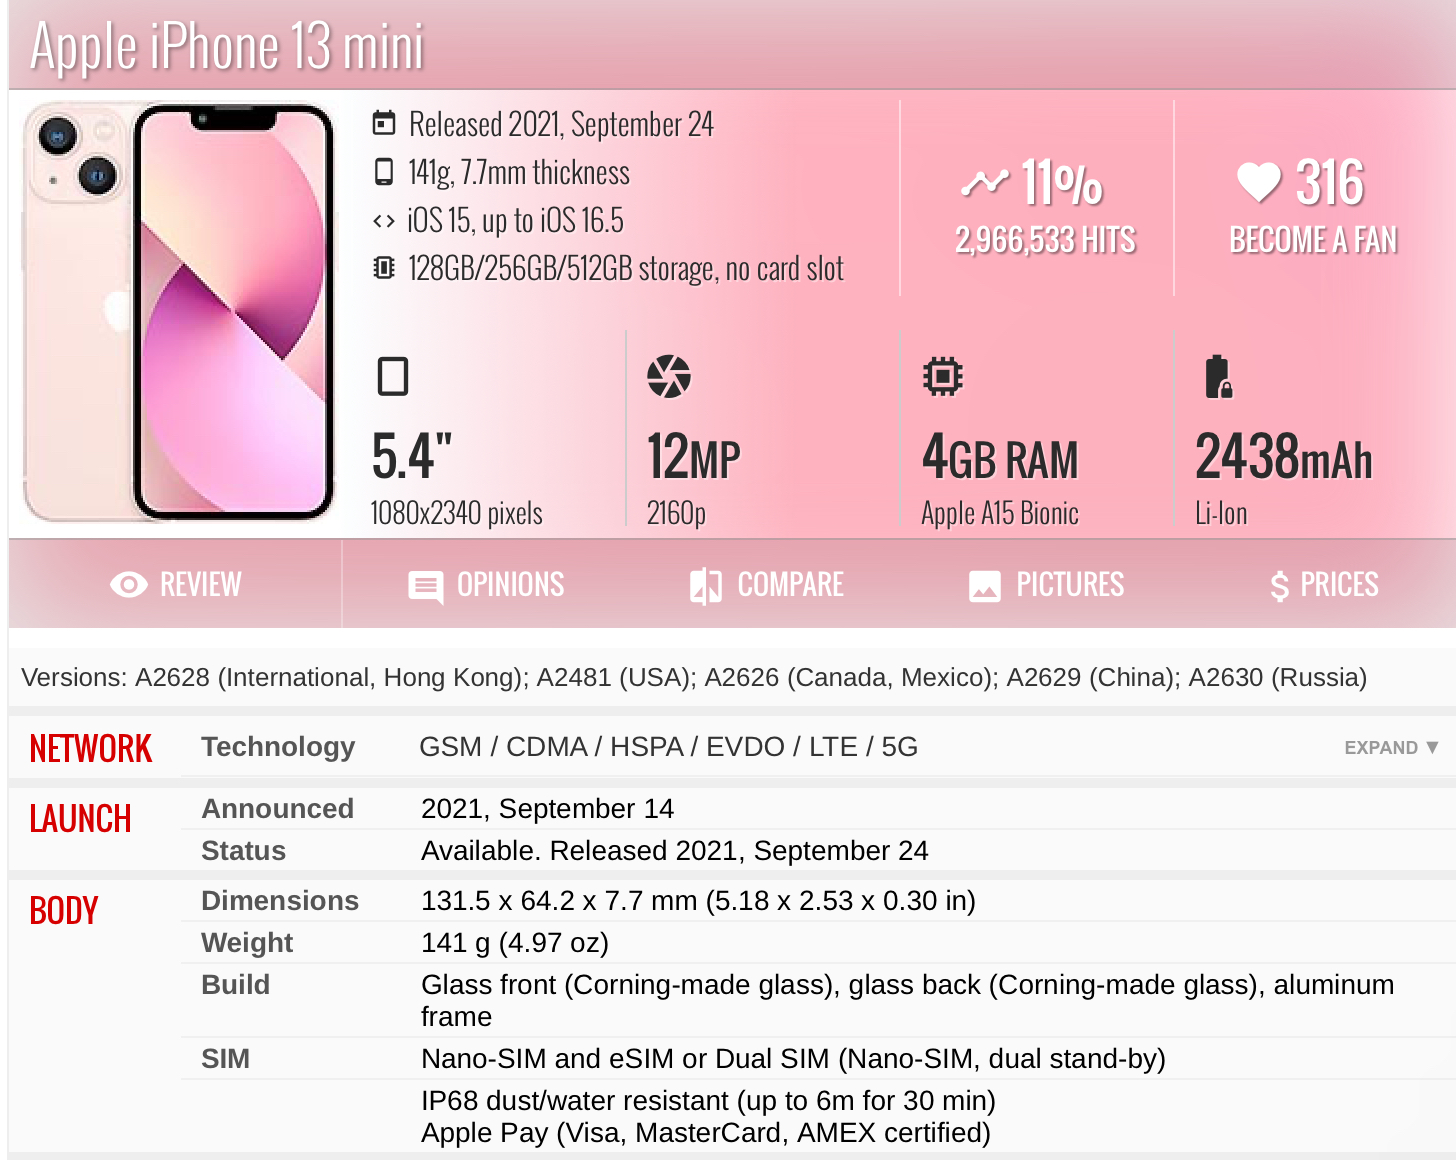Open the PICTURES tab

(x=1046, y=585)
